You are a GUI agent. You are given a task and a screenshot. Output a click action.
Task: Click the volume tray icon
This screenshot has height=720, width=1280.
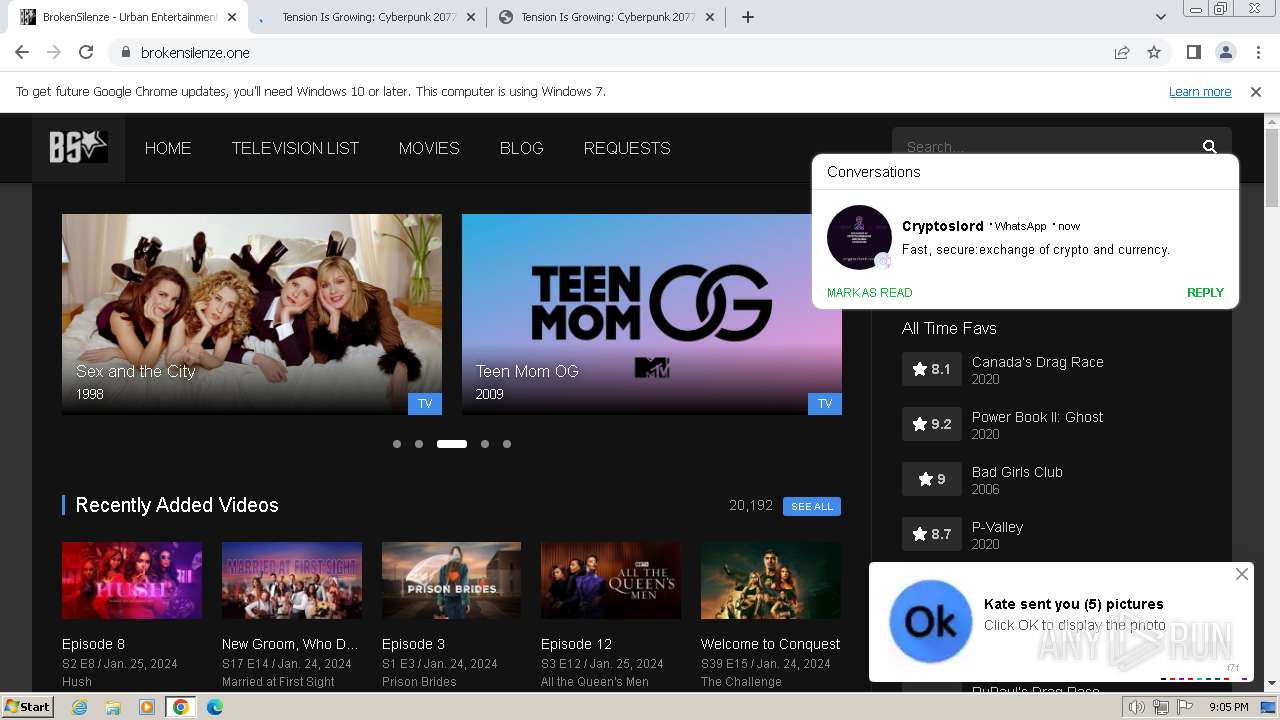1137,707
